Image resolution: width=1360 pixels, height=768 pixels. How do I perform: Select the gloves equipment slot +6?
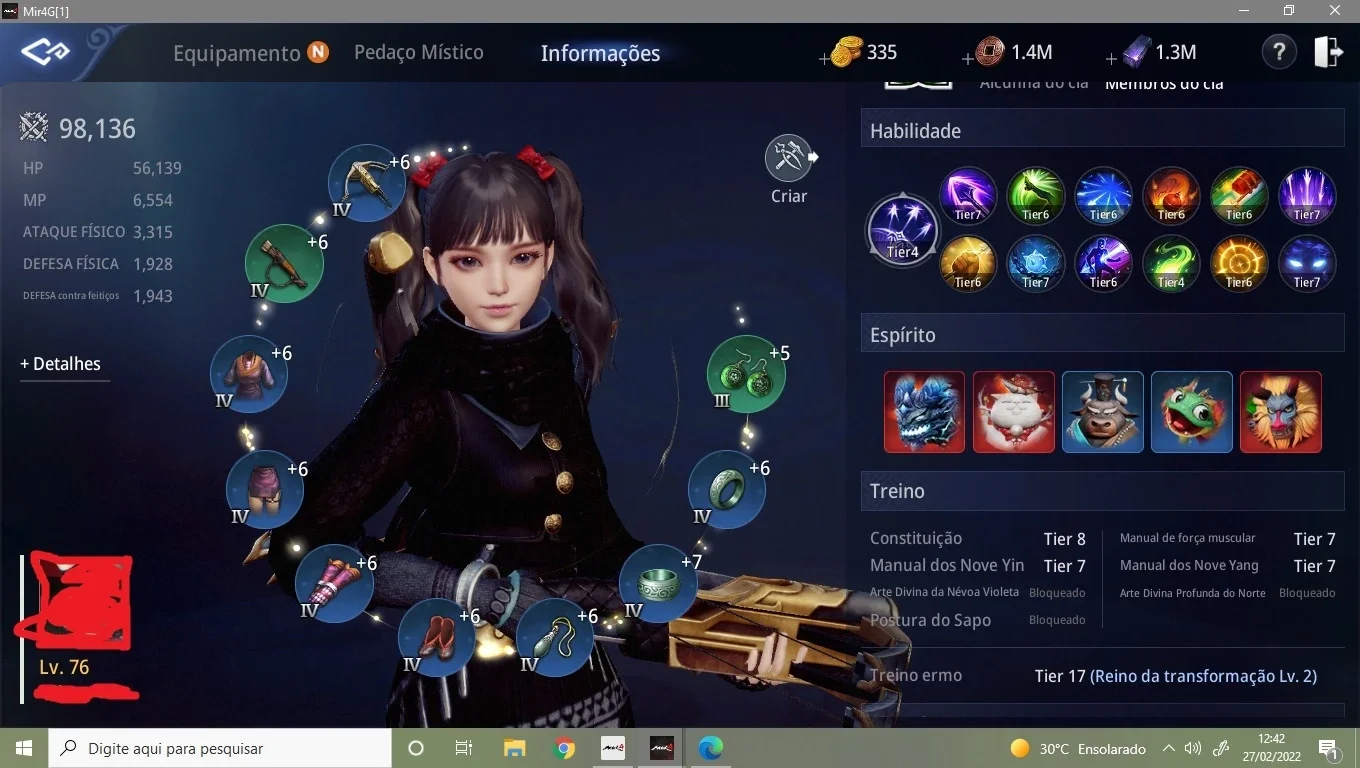coord(334,583)
